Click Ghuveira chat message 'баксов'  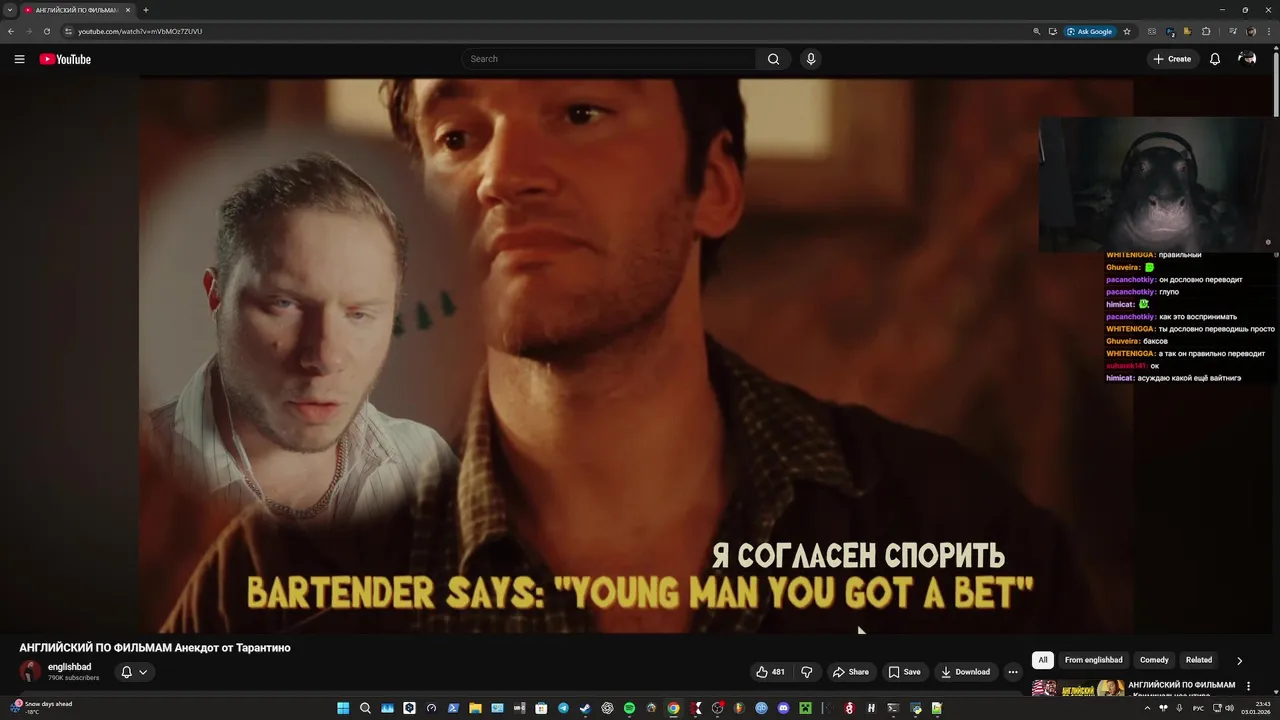(1156, 341)
